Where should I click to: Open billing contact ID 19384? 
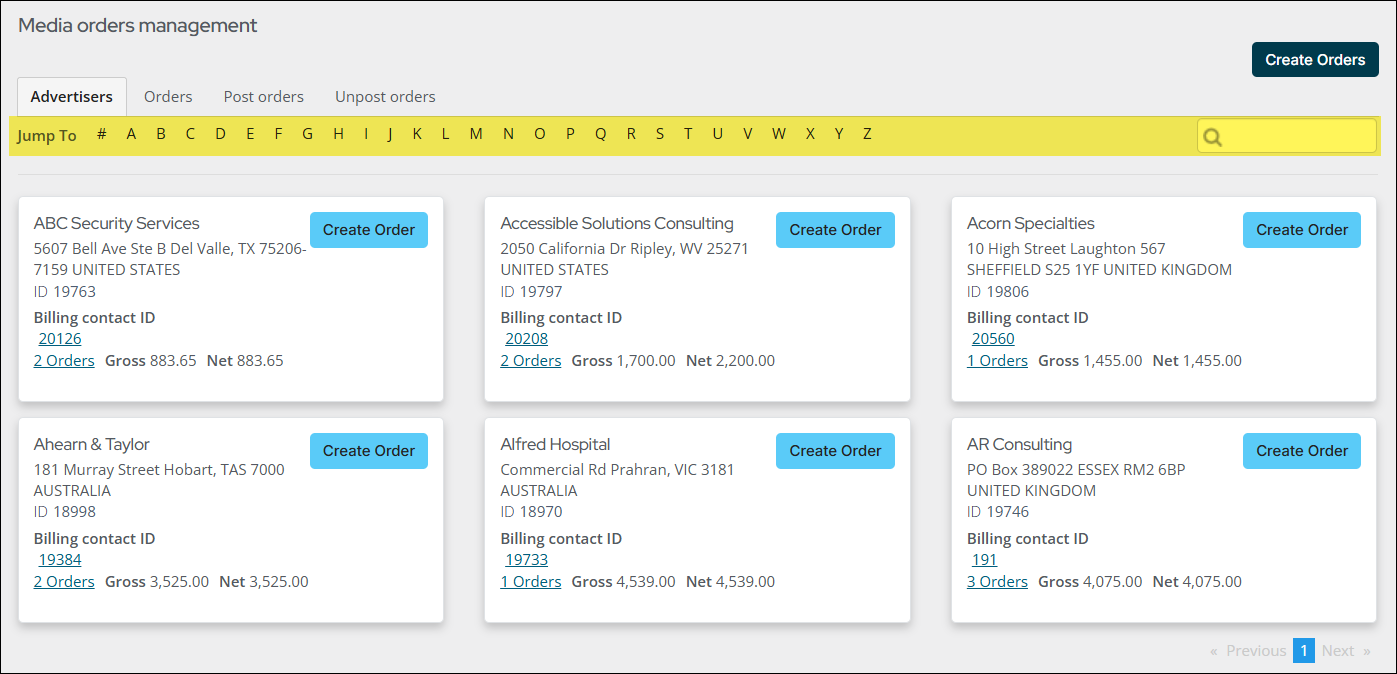tap(60, 560)
